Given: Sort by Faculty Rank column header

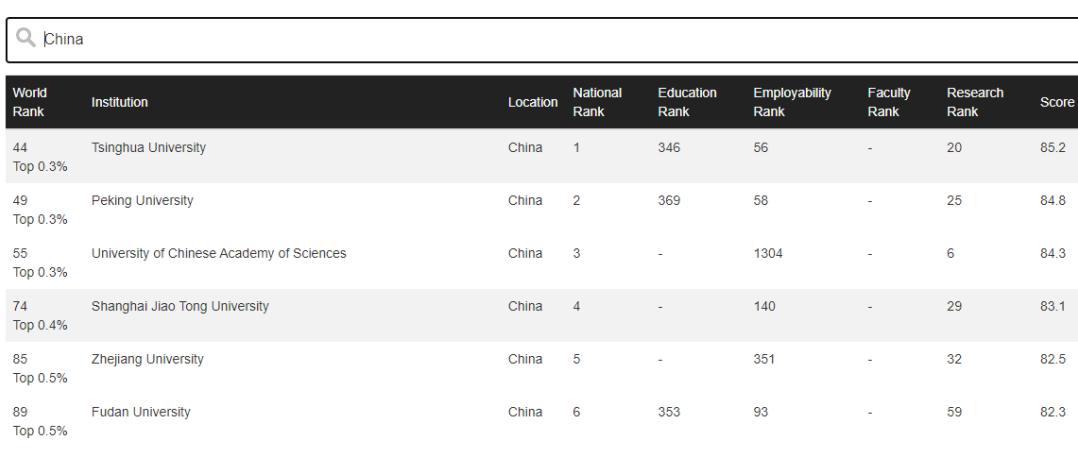Looking at the screenshot, I should click(889, 102).
